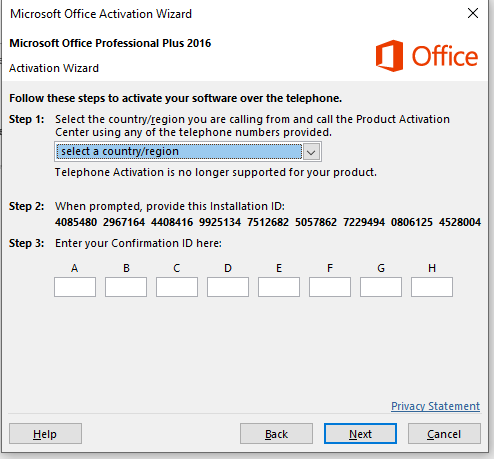
Task: Click Confirmation ID field D
Action: point(228,287)
